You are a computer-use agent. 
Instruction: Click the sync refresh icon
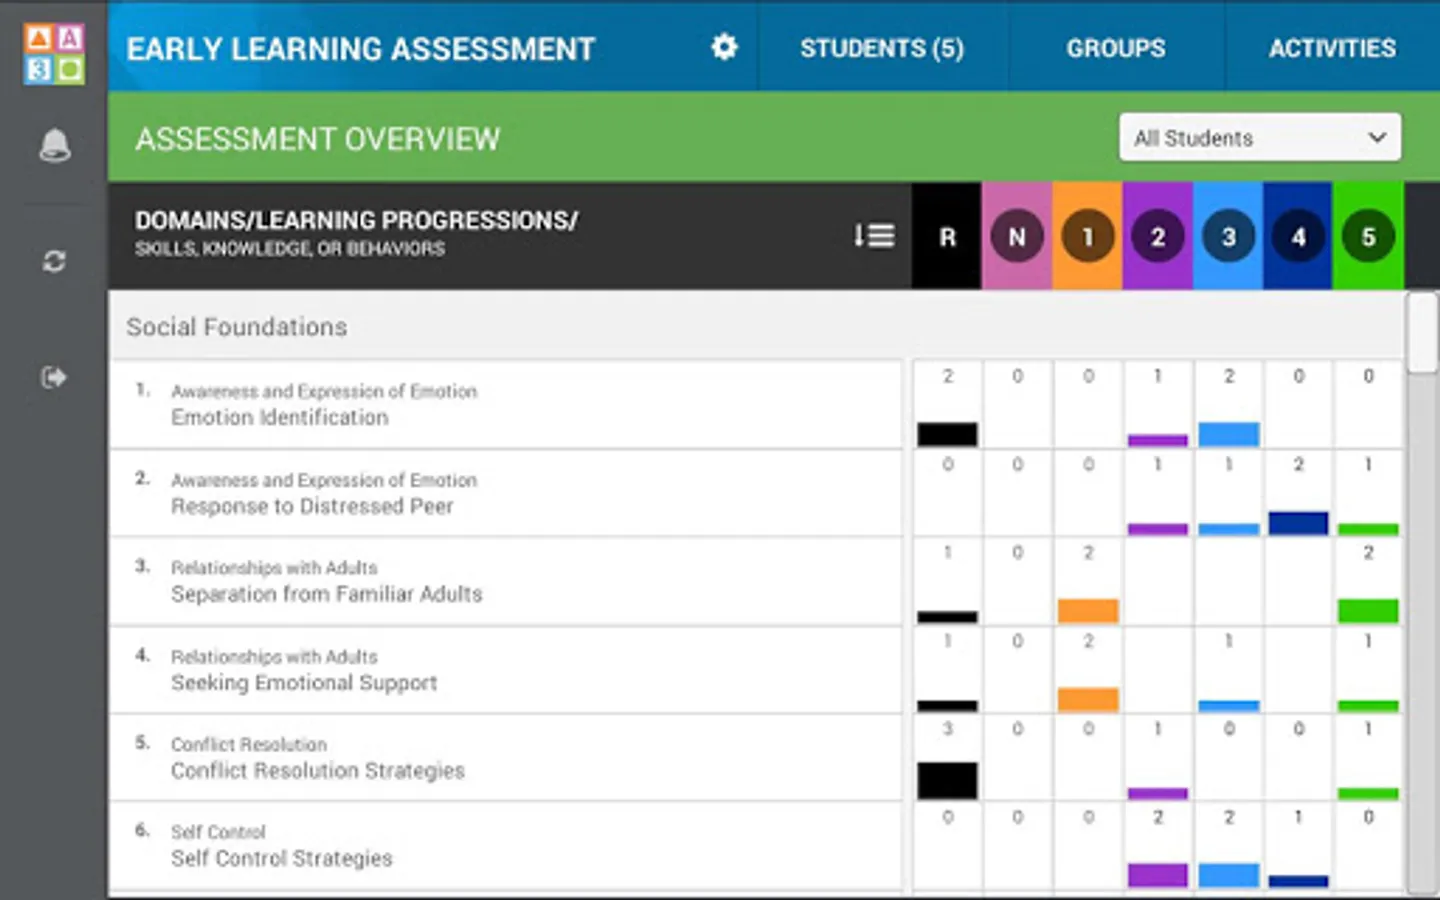tap(54, 261)
